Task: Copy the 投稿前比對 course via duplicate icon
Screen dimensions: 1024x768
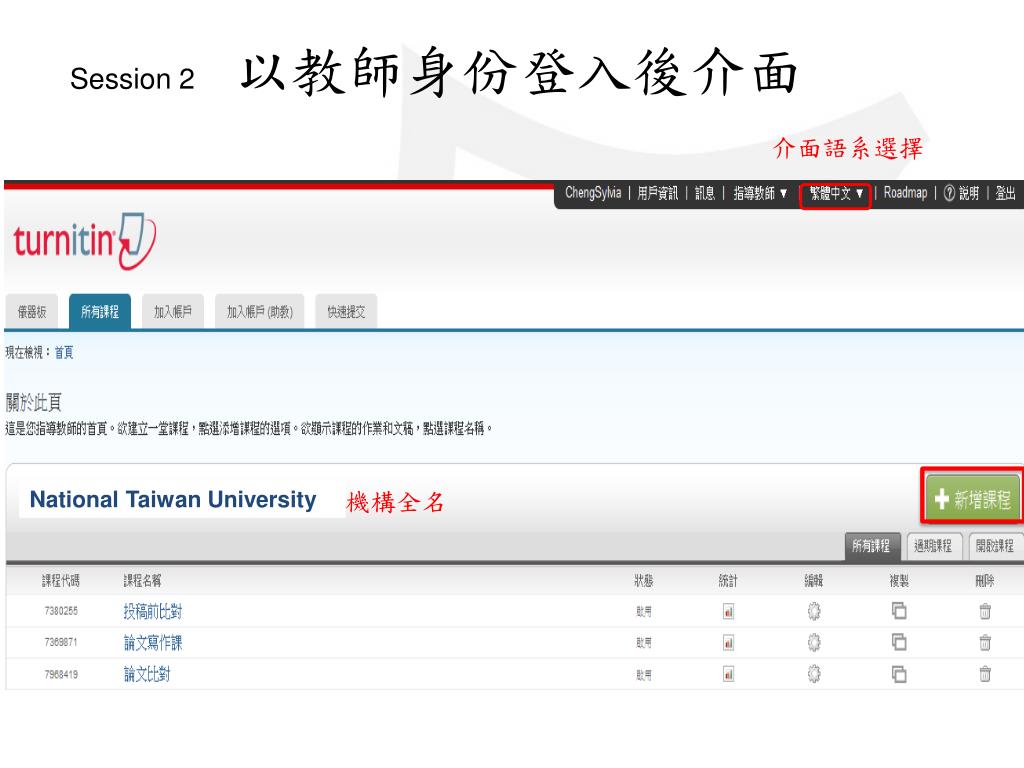Action: [x=899, y=611]
